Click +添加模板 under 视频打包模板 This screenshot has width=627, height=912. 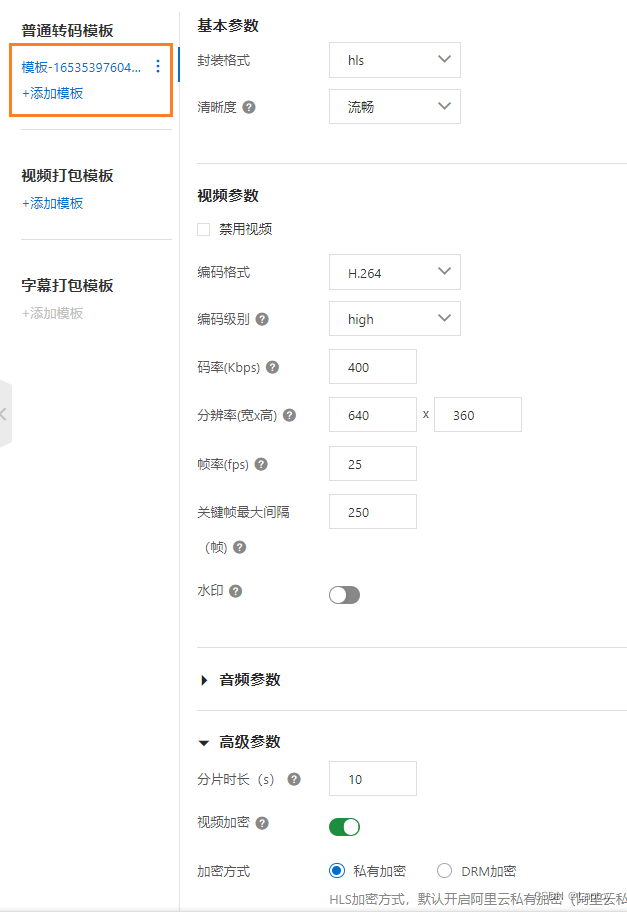pos(52,203)
